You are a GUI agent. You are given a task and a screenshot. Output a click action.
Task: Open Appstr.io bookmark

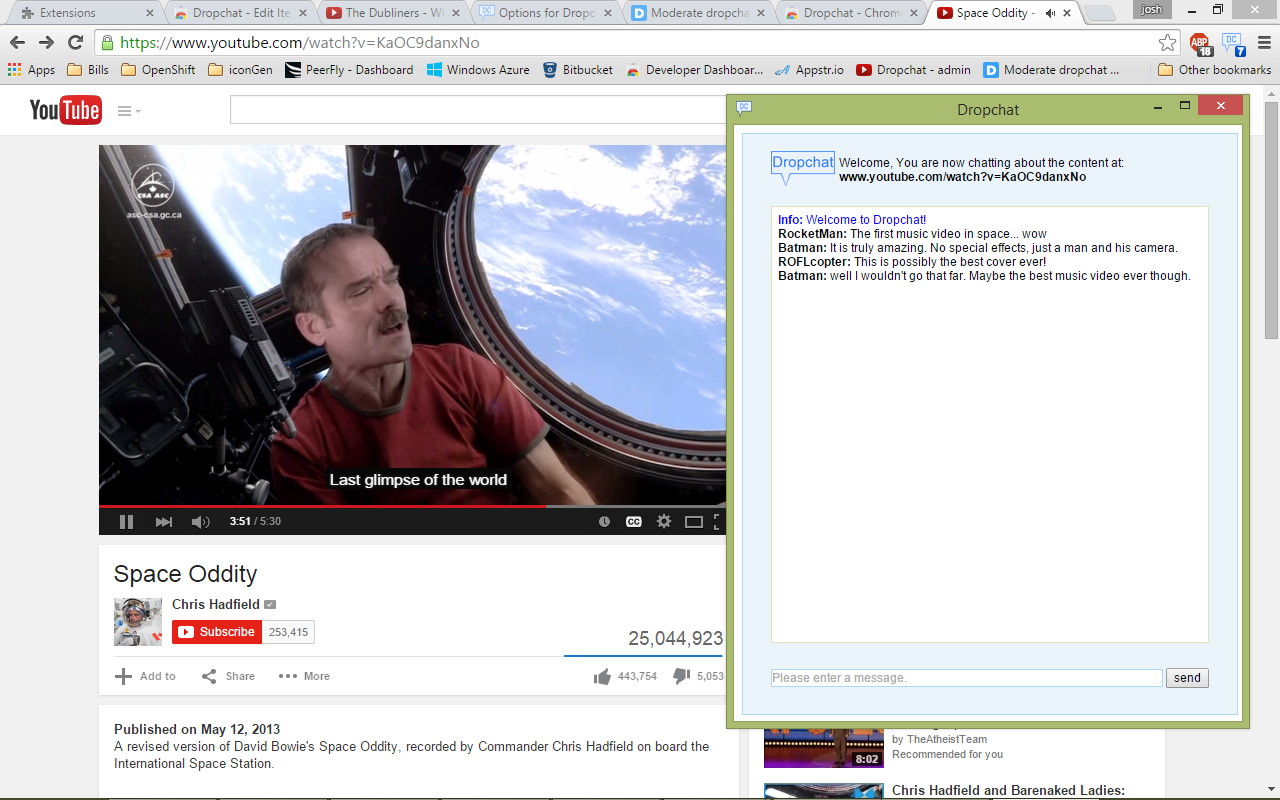(x=809, y=70)
